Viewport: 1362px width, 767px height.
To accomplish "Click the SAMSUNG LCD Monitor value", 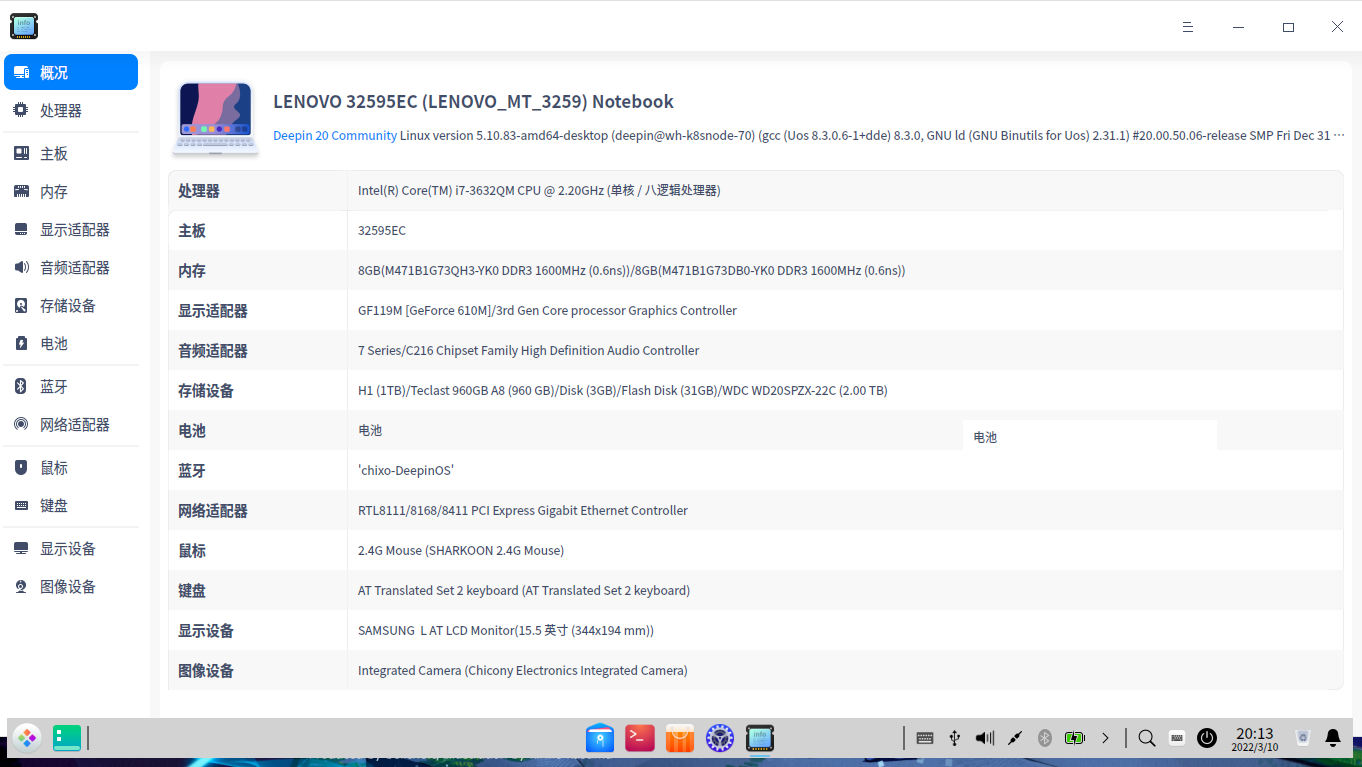I will click(506, 630).
